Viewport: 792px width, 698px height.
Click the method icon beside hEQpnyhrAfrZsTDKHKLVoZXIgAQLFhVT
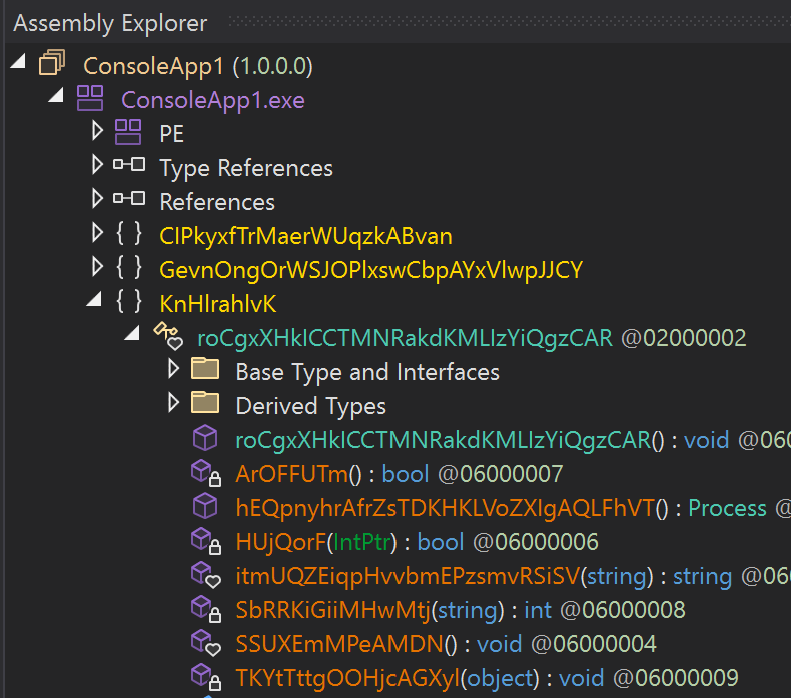(x=205, y=507)
